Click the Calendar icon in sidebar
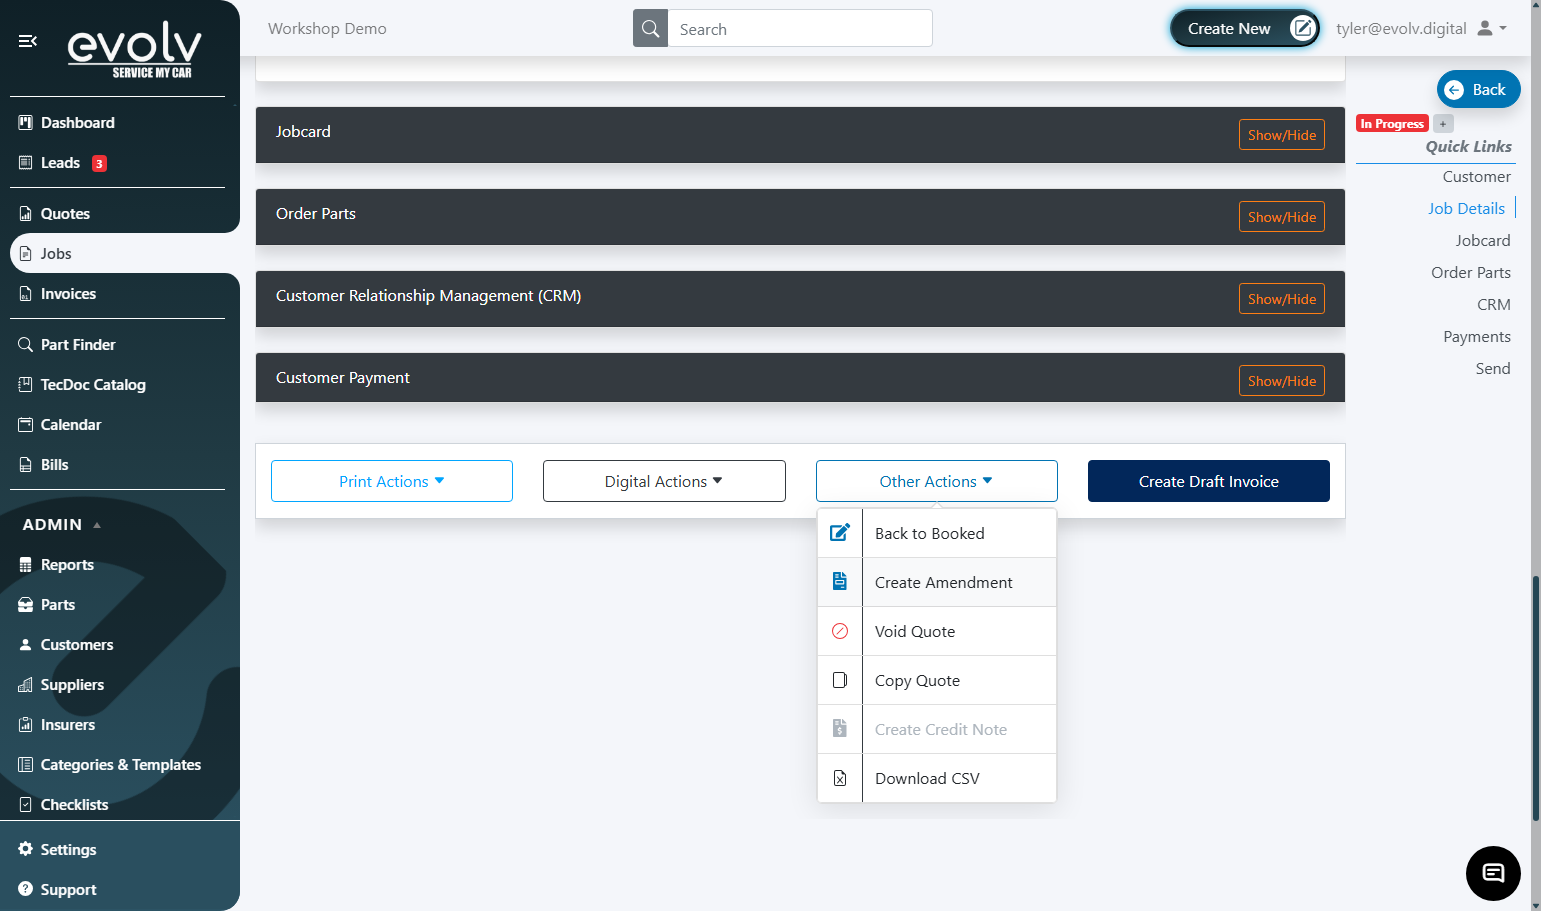1541x911 pixels. pyautogui.click(x=26, y=425)
